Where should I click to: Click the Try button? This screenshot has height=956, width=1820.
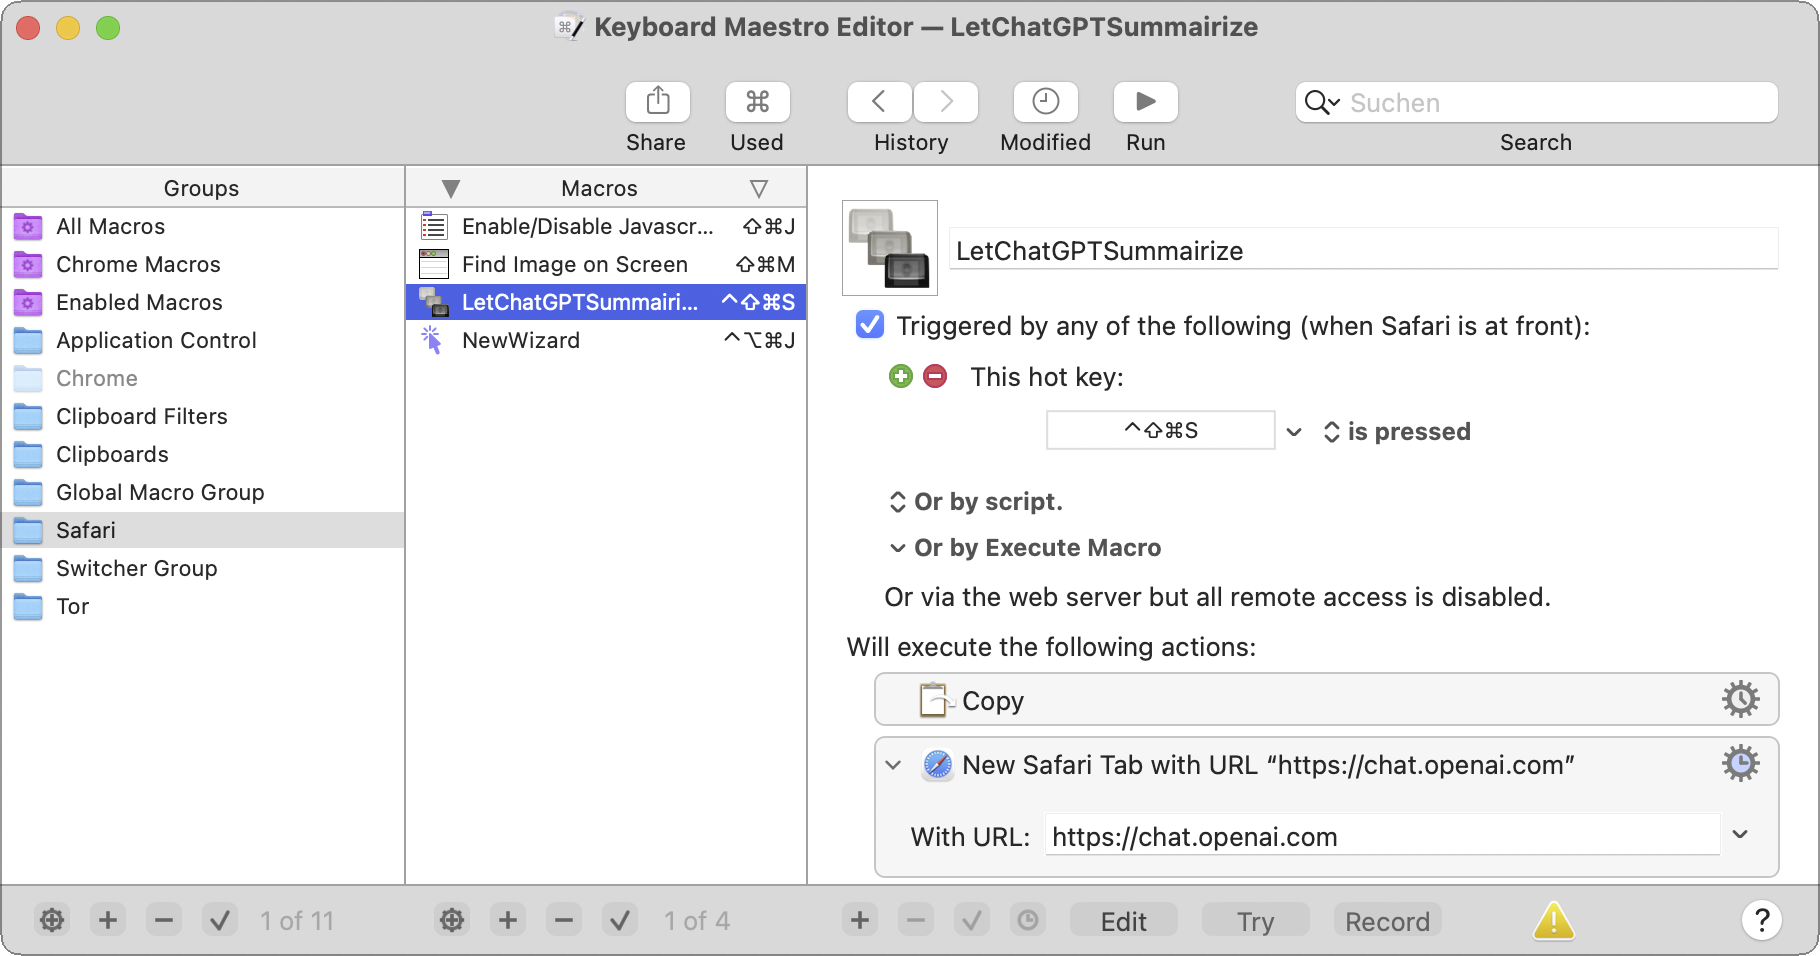click(1255, 920)
